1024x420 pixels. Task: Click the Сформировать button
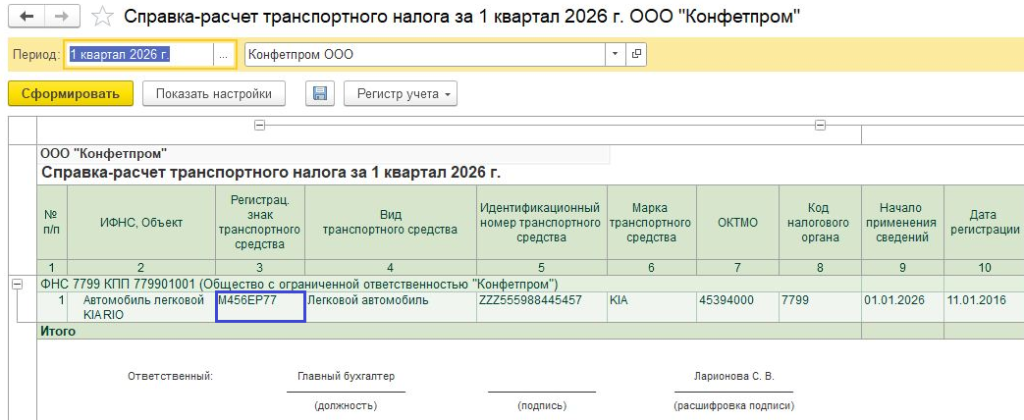71,93
